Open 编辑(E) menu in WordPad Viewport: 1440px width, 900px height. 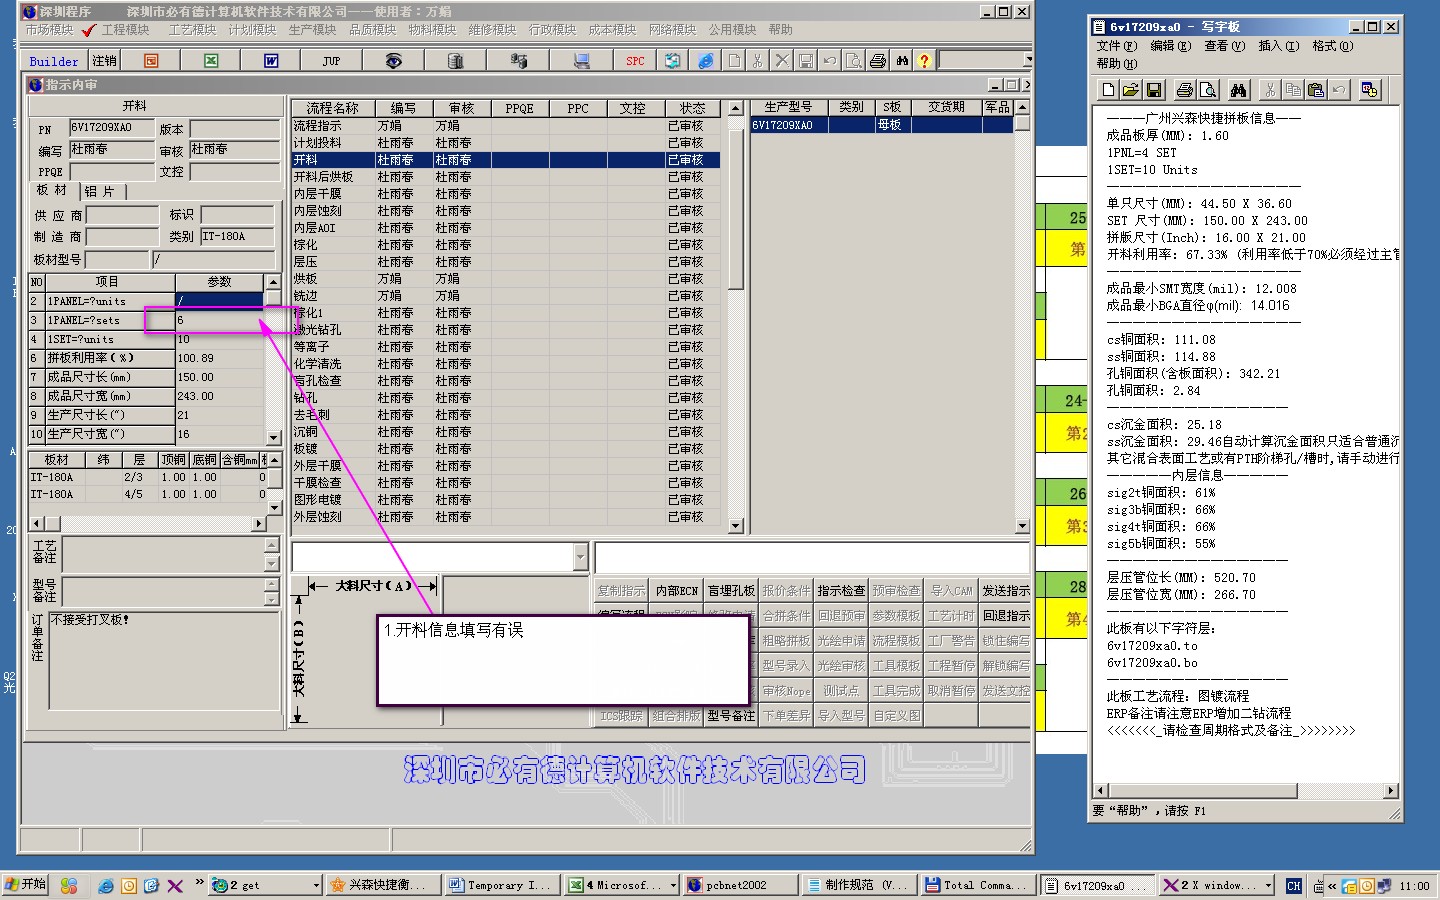(x=1170, y=46)
